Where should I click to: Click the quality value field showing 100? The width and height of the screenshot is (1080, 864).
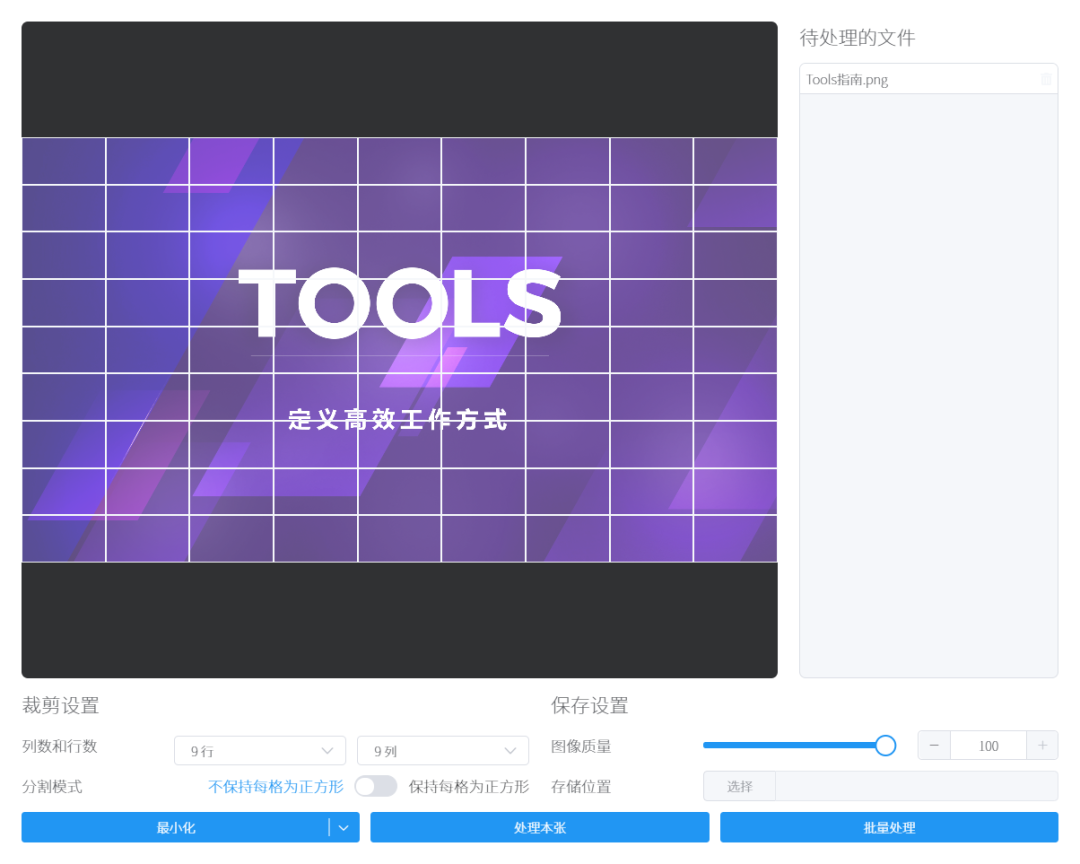(x=988, y=745)
